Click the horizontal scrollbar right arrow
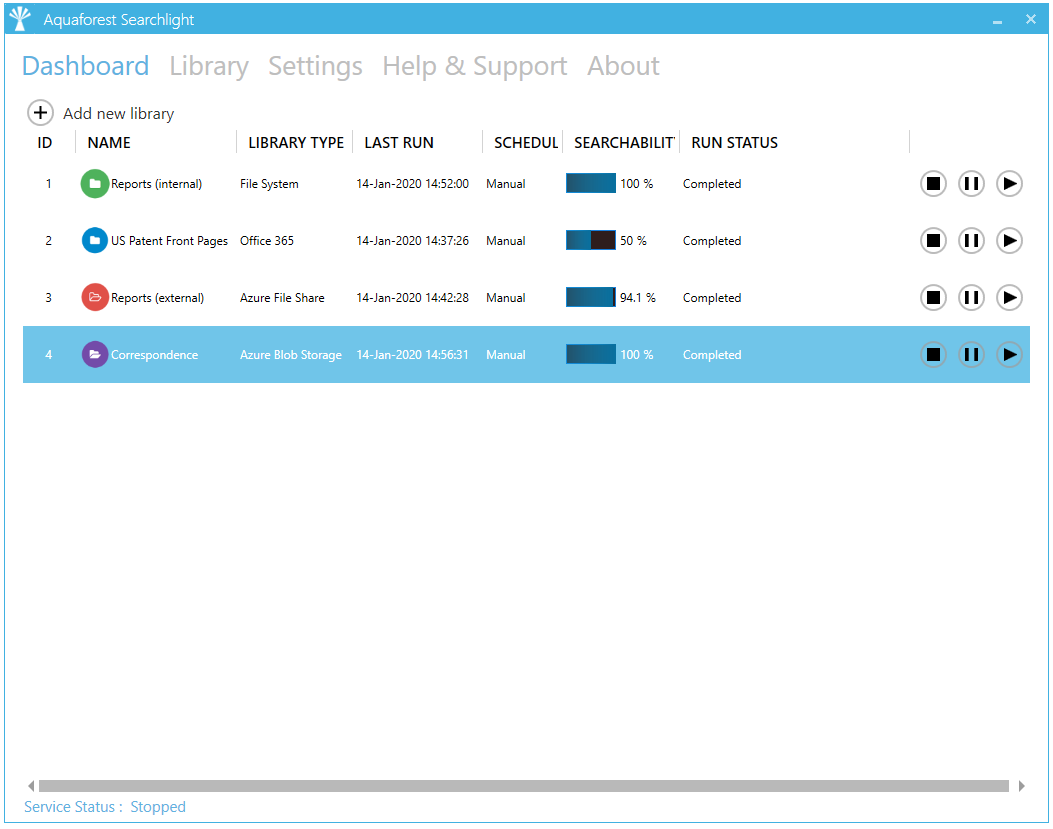1053x829 pixels. pos(1021,786)
